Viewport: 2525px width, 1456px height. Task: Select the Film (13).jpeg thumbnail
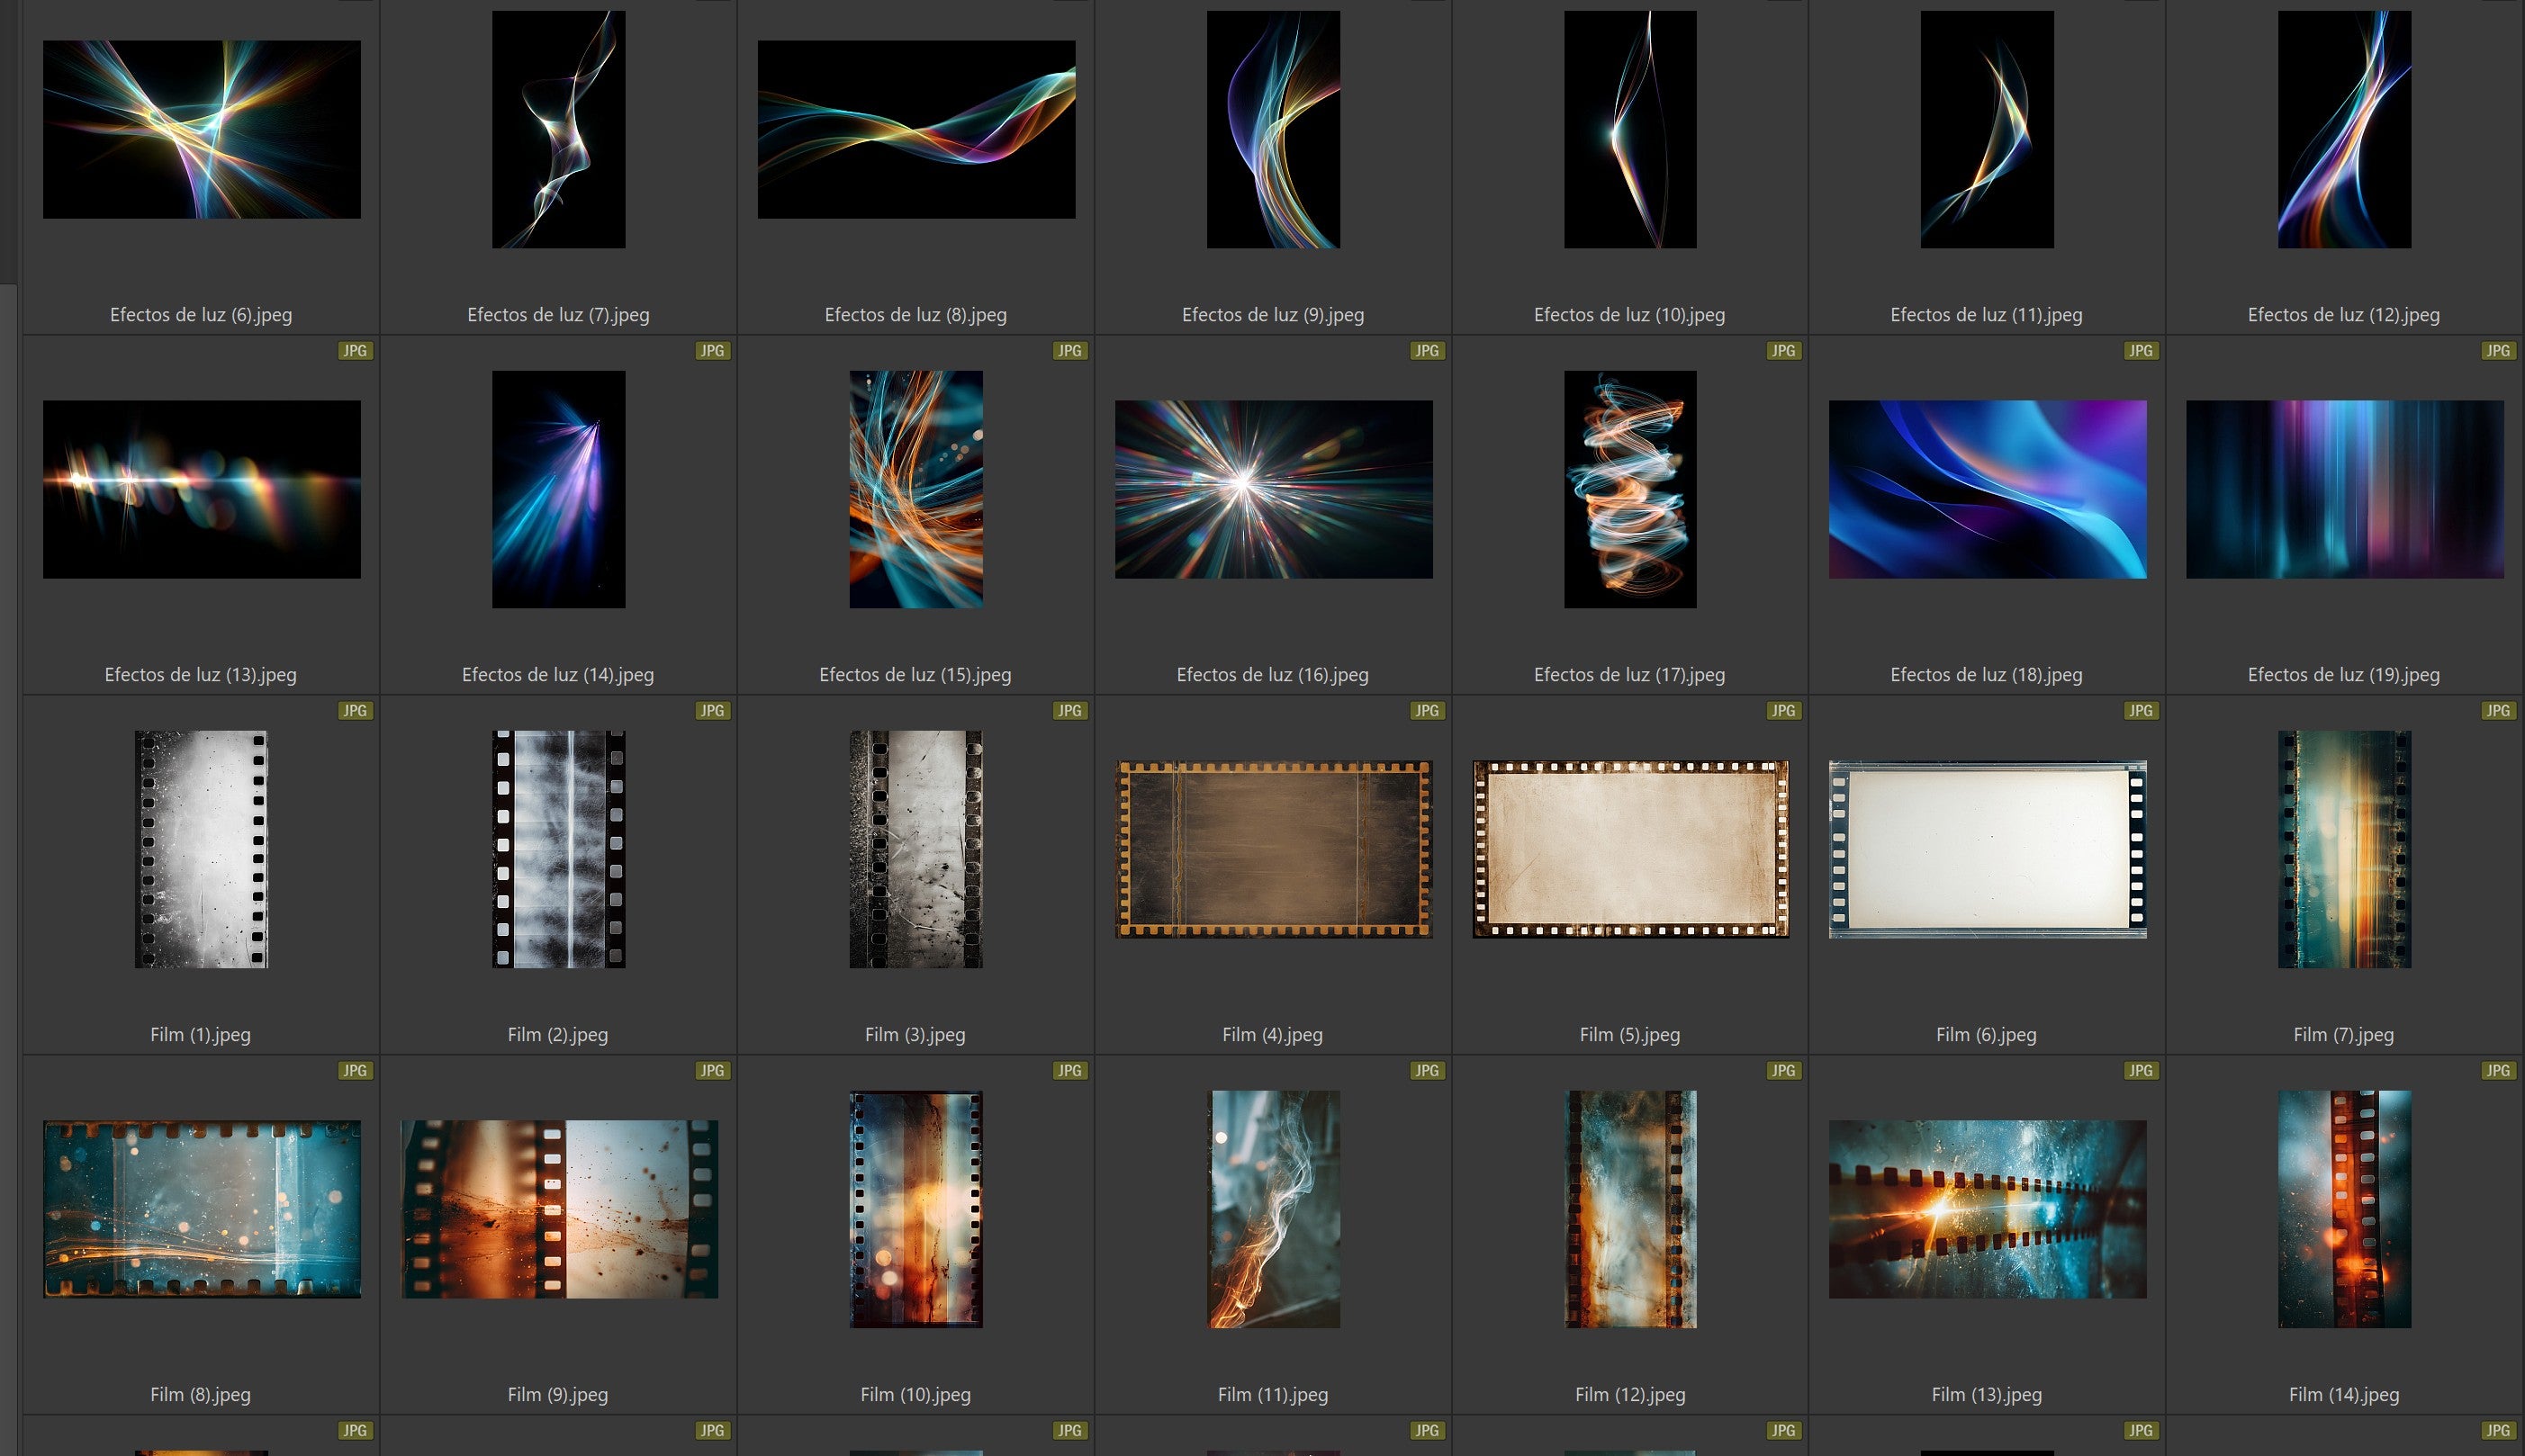coord(1987,1209)
